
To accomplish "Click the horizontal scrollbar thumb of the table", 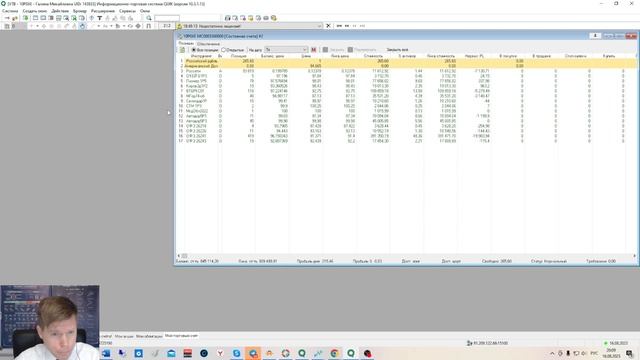I will (184, 256).
